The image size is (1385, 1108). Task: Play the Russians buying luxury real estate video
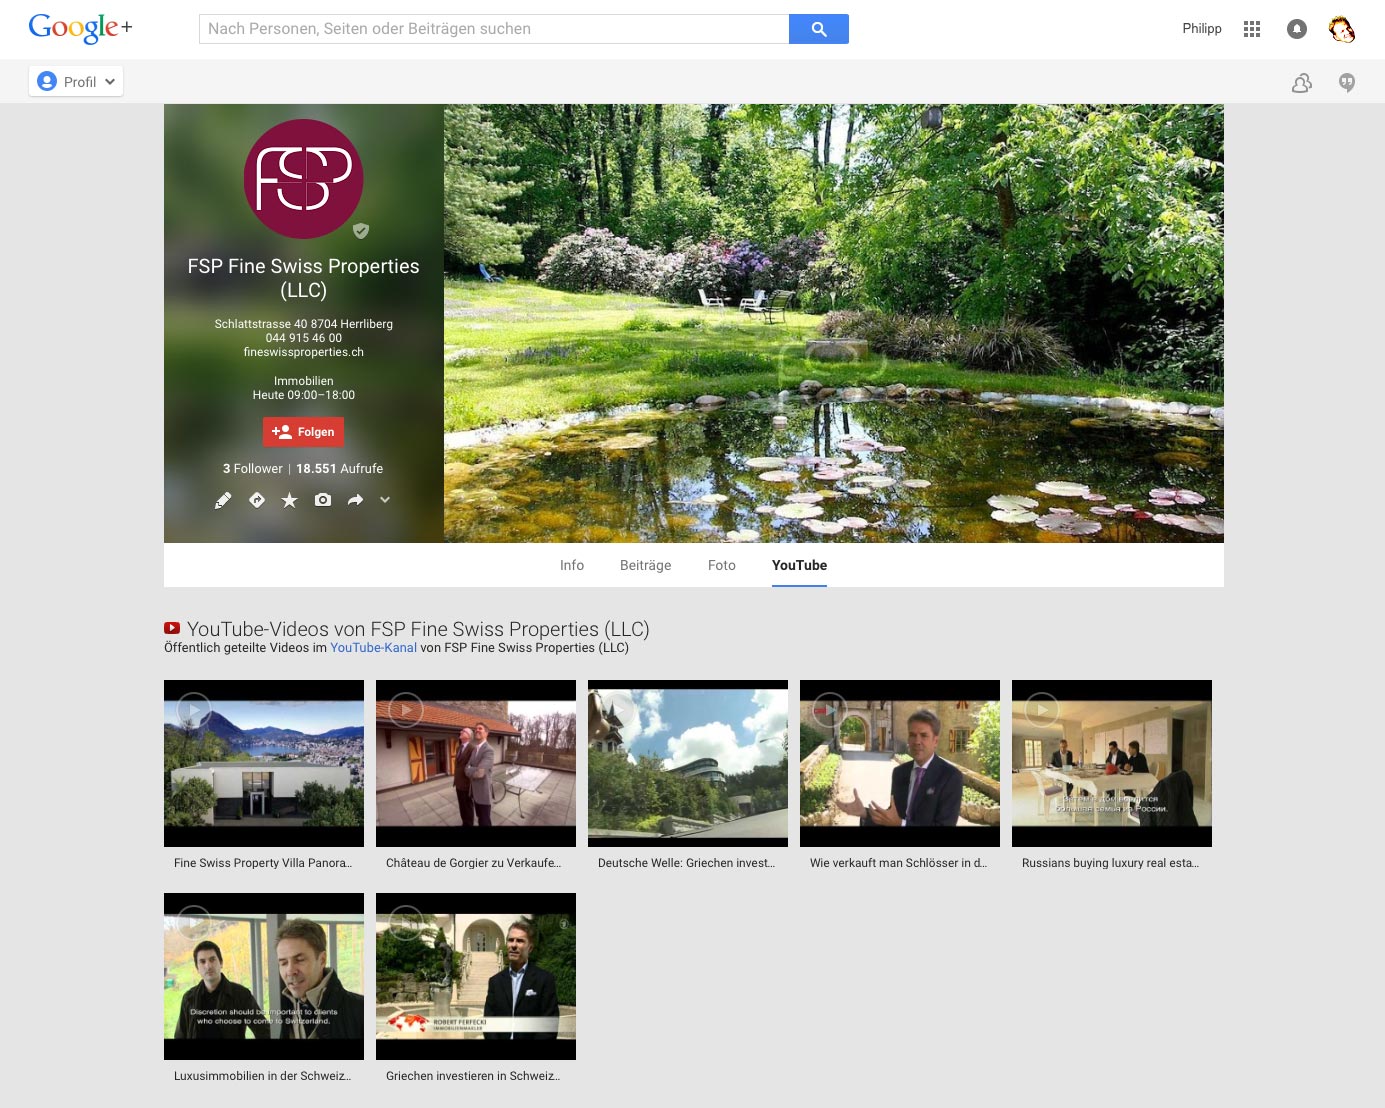1112,763
